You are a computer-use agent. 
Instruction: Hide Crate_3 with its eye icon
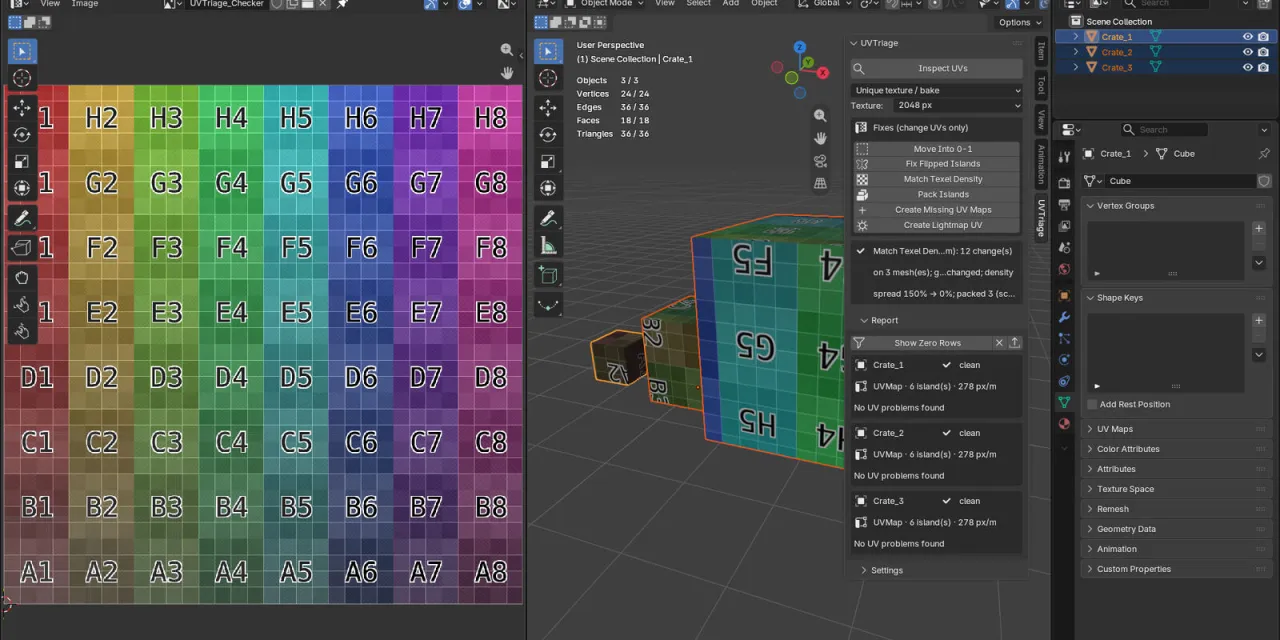point(1248,67)
